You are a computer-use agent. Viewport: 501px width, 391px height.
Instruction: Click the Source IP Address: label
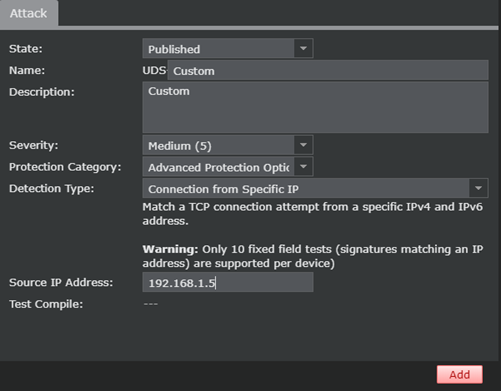click(61, 283)
